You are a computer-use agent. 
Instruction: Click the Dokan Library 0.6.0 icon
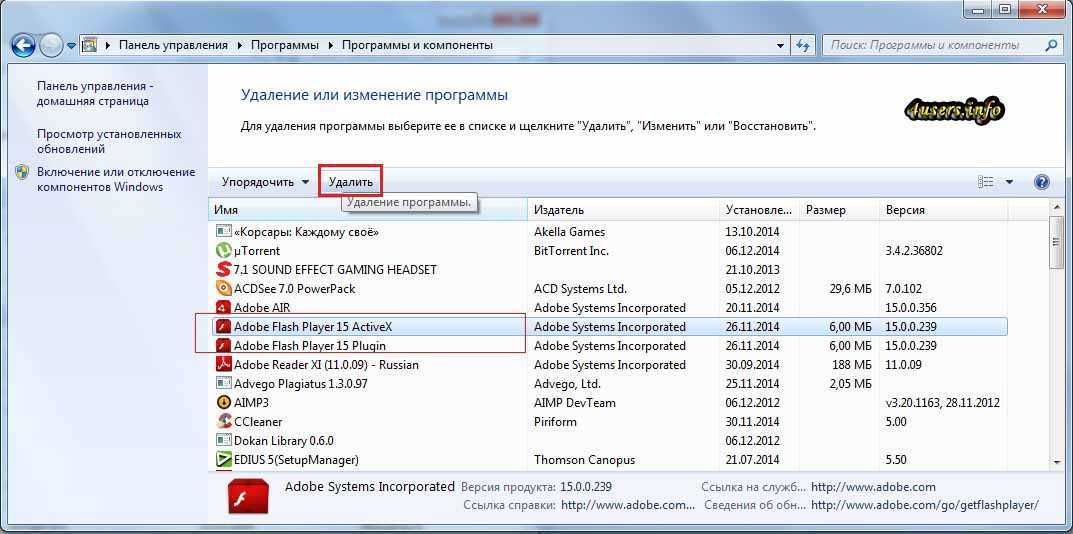click(224, 441)
